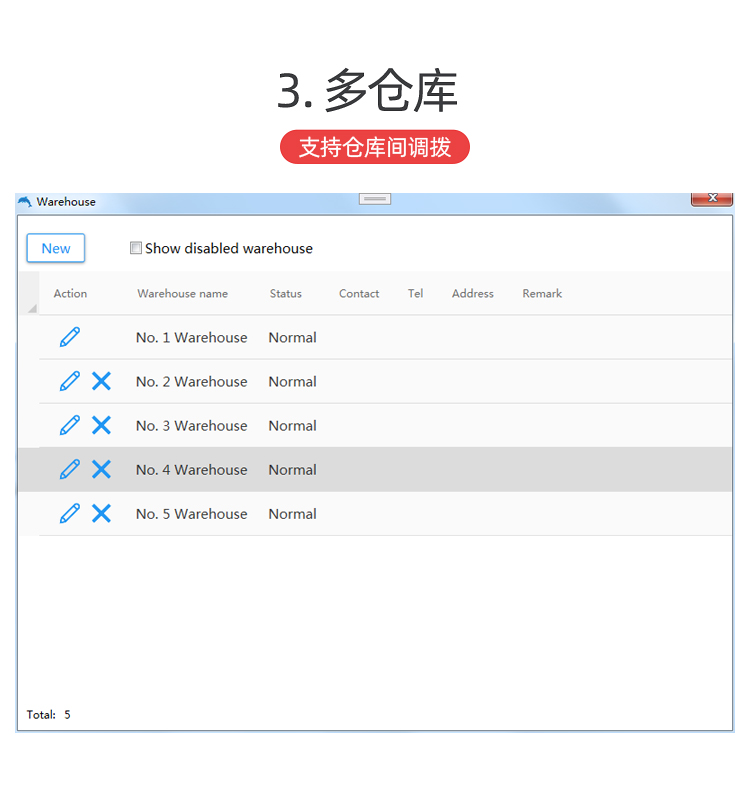Click the red 支持仓库间调拨 banner
This screenshot has height=800, width=750.
click(375, 147)
